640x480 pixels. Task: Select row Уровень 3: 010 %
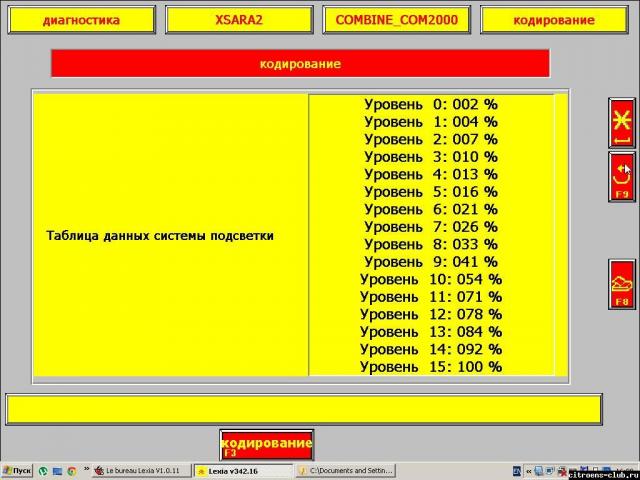pyautogui.click(x=431, y=157)
